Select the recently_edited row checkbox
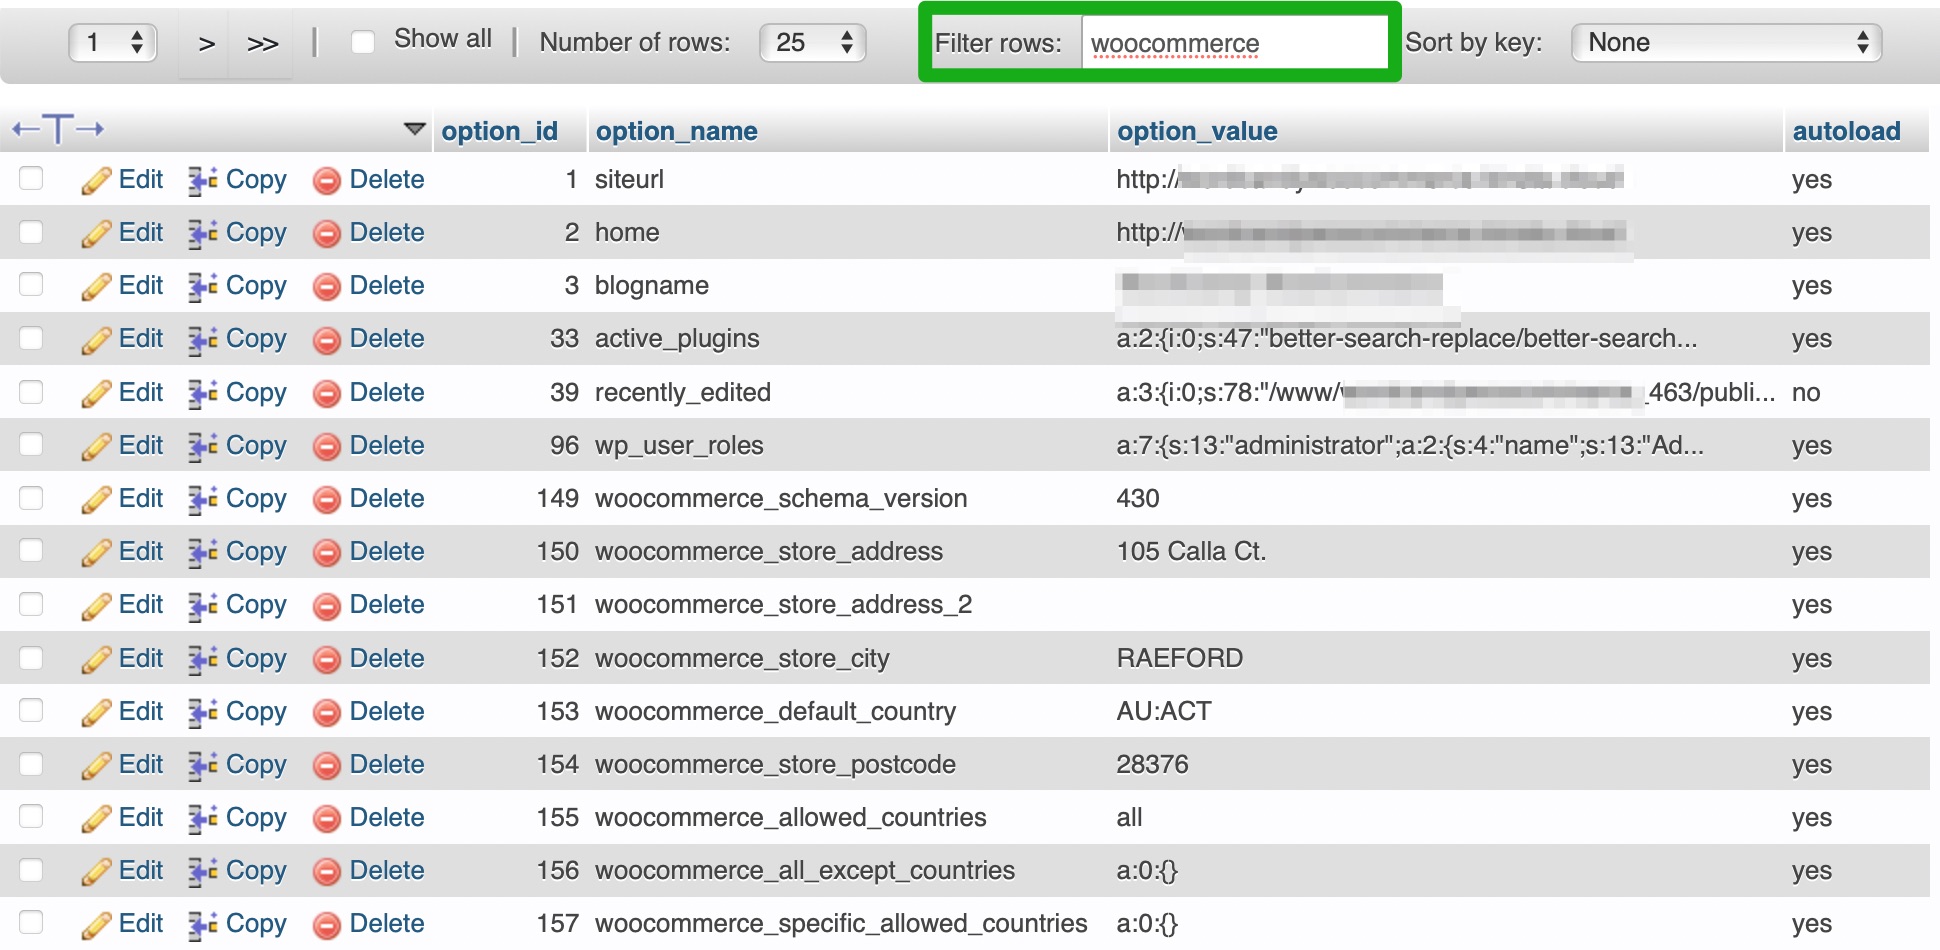This screenshot has height=950, width=1940. tap(31, 391)
